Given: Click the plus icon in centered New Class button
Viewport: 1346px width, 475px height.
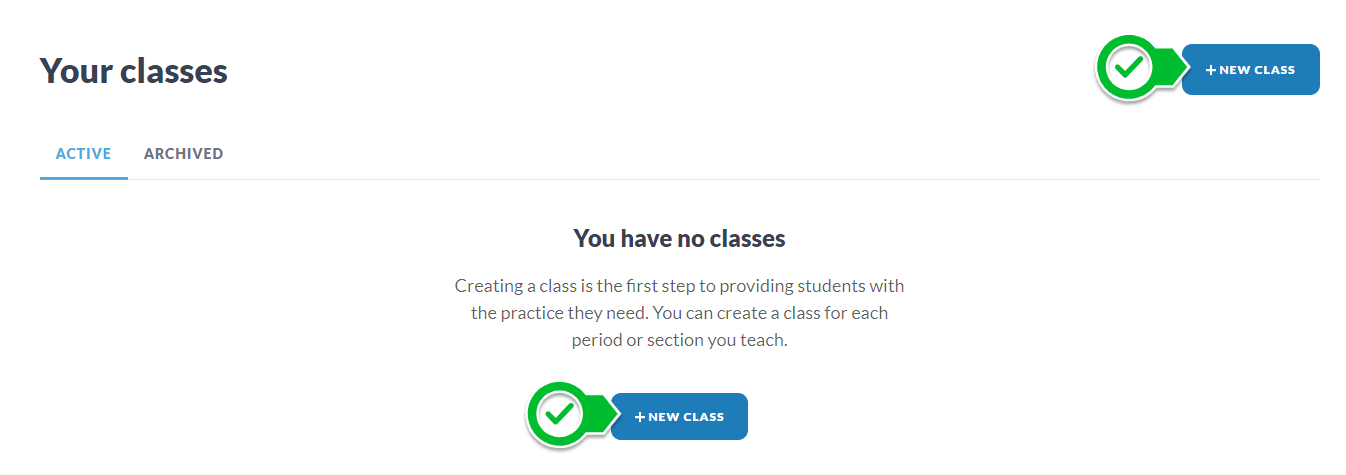Looking at the screenshot, I should [x=640, y=417].
